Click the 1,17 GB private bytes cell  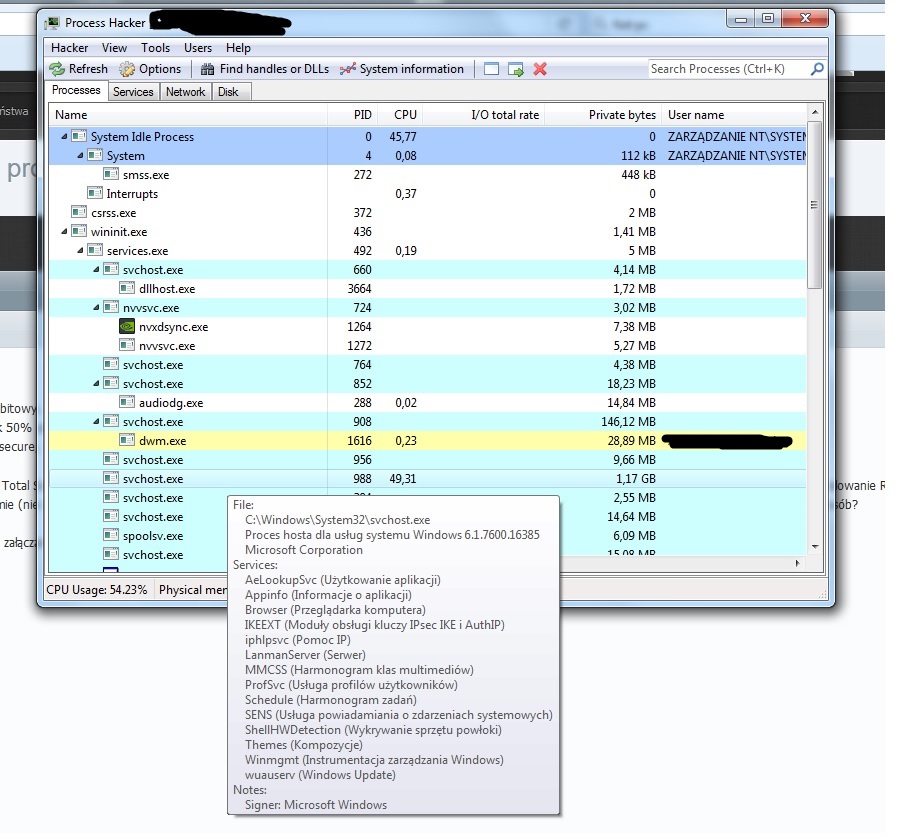coord(635,478)
